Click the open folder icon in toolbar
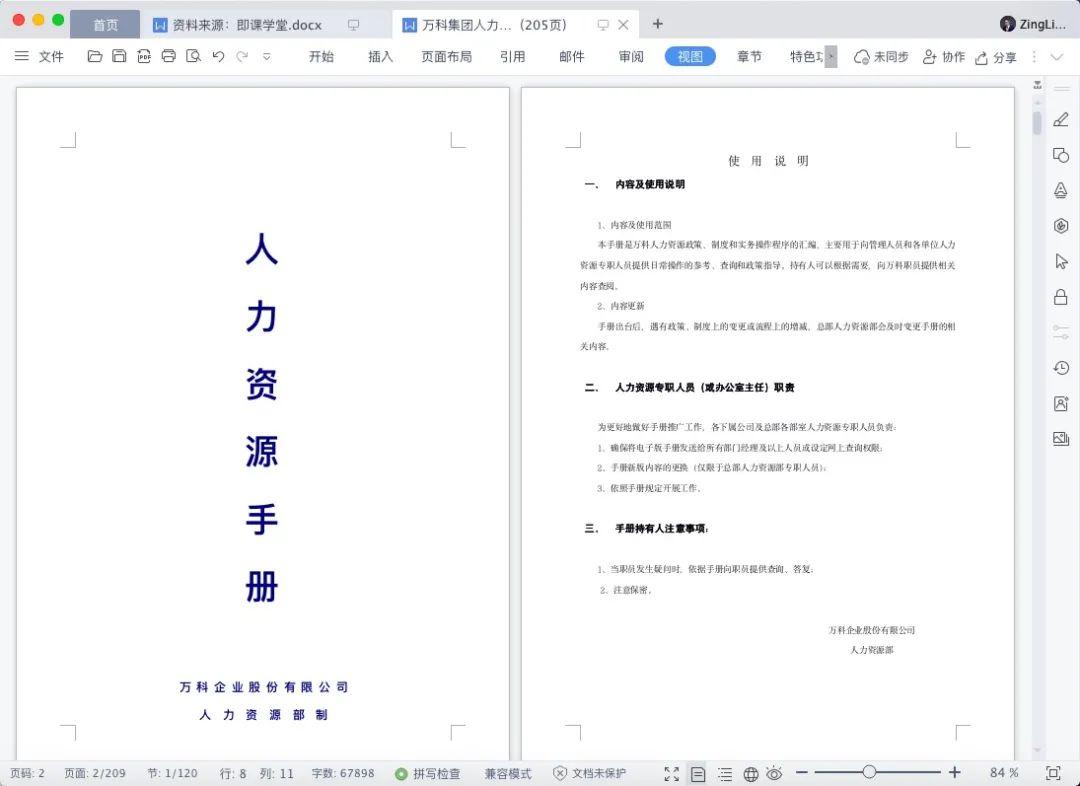This screenshot has height=786, width=1080. [95, 56]
